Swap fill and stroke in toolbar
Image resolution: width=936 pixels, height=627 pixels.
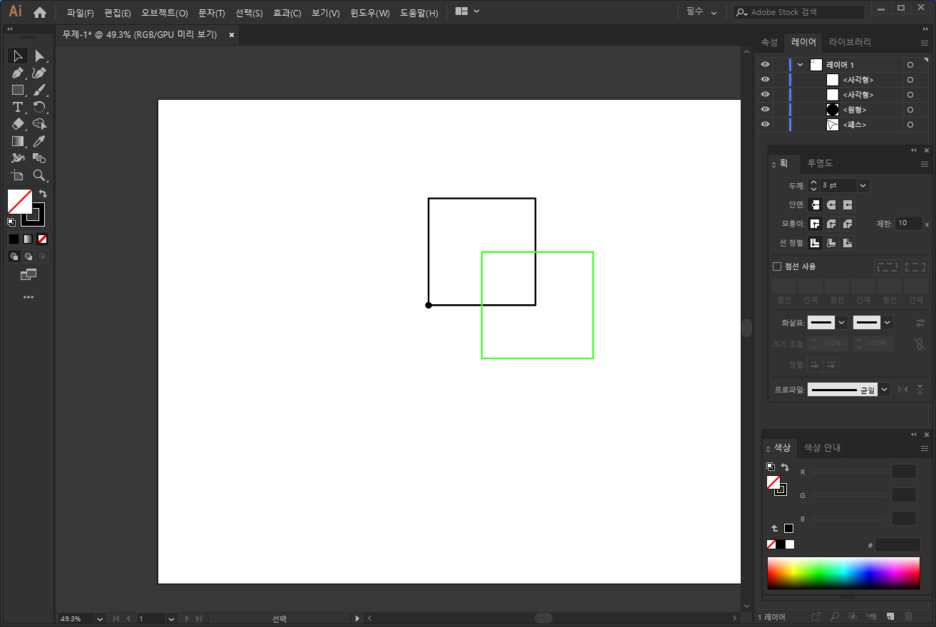coord(43,194)
